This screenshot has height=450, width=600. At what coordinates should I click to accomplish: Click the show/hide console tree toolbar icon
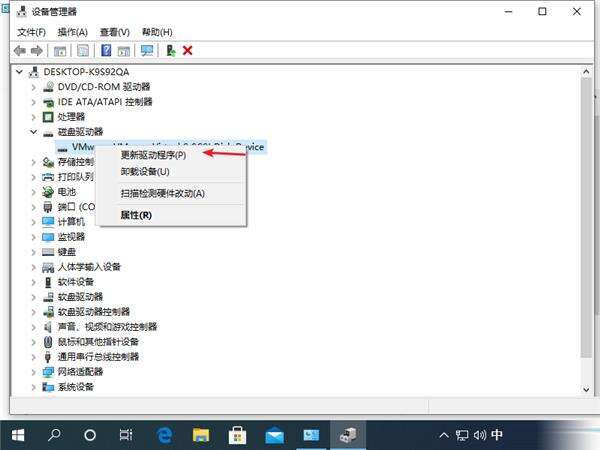tap(60, 51)
